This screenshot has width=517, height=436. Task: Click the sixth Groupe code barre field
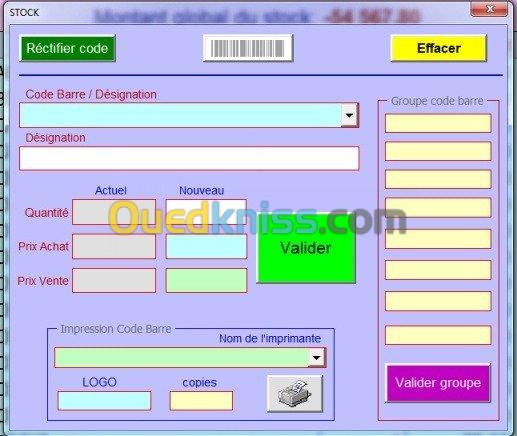point(438,270)
